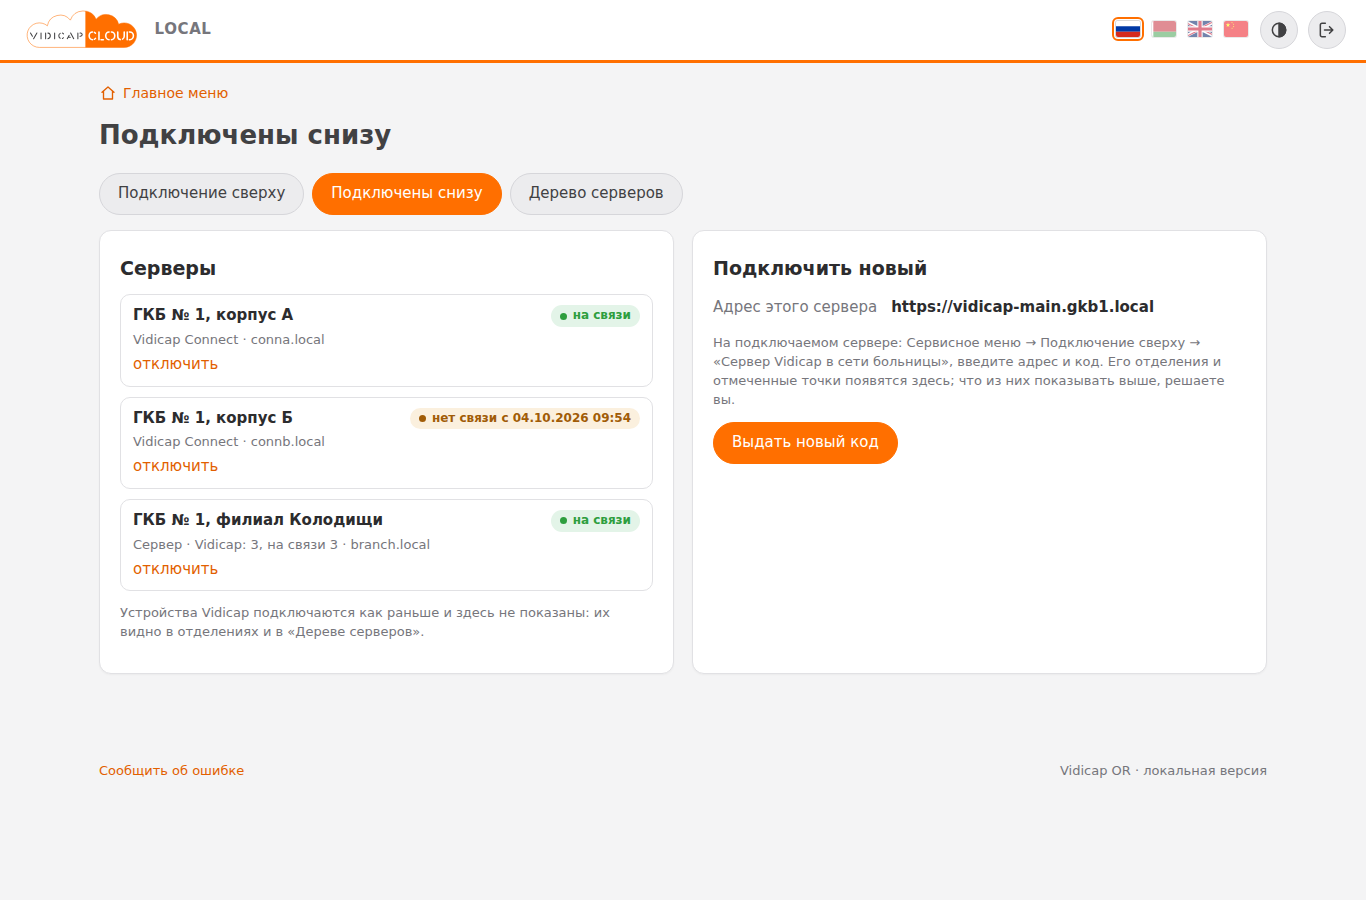
Task: Click the Серверы heading
Action: (x=168, y=268)
